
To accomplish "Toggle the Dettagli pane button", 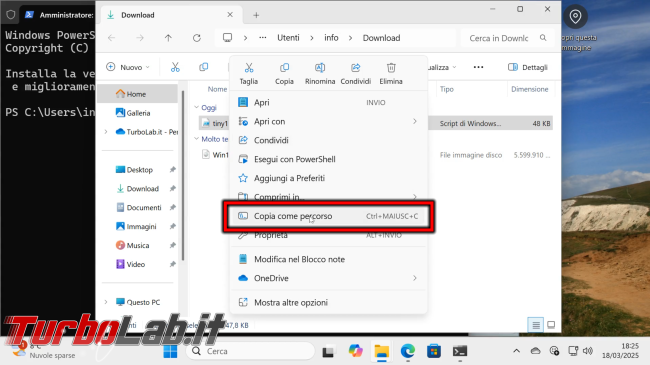I will coord(528,67).
